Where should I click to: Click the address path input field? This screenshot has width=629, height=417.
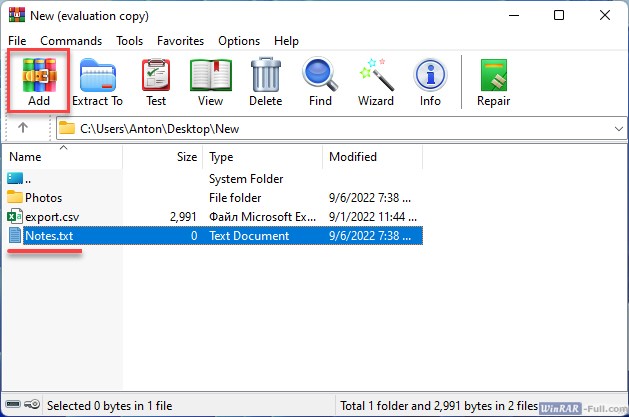pyautogui.click(x=330, y=128)
